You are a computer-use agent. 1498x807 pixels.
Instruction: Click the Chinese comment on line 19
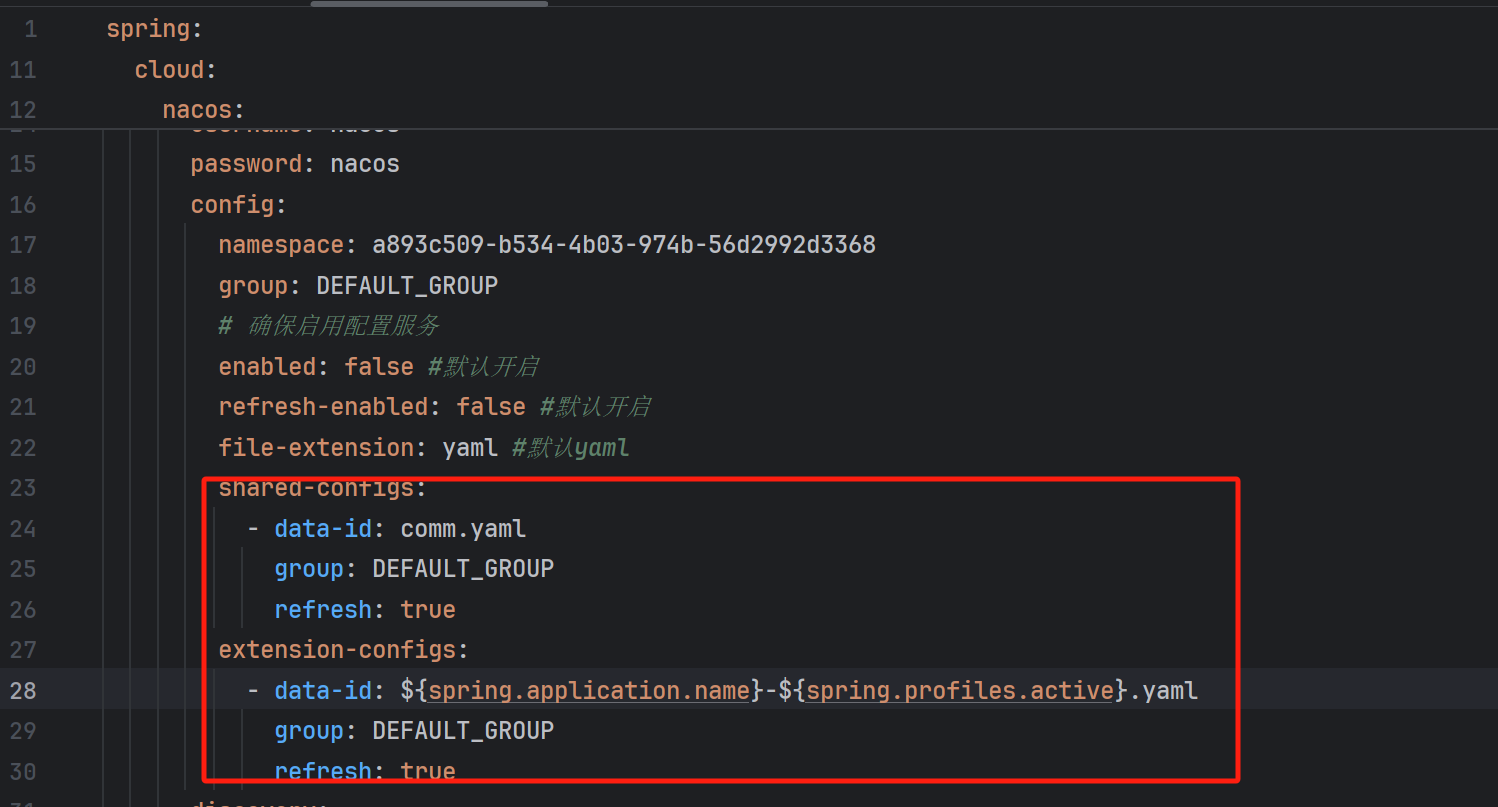330,325
